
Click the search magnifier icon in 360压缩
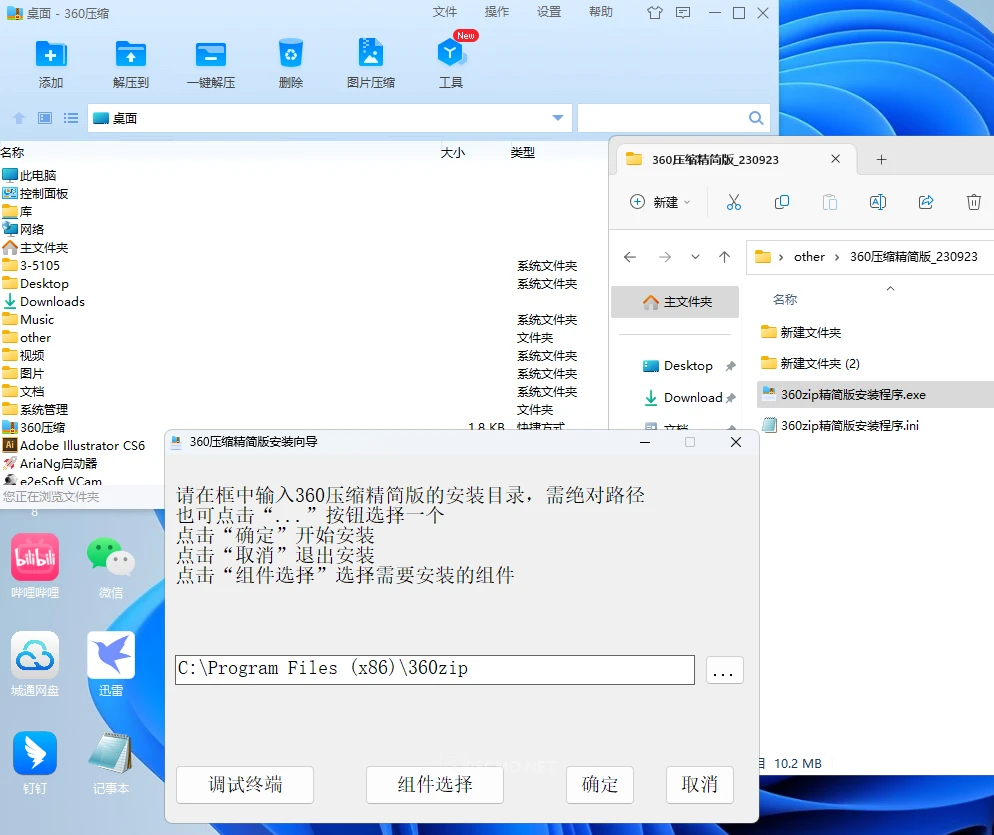(756, 118)
